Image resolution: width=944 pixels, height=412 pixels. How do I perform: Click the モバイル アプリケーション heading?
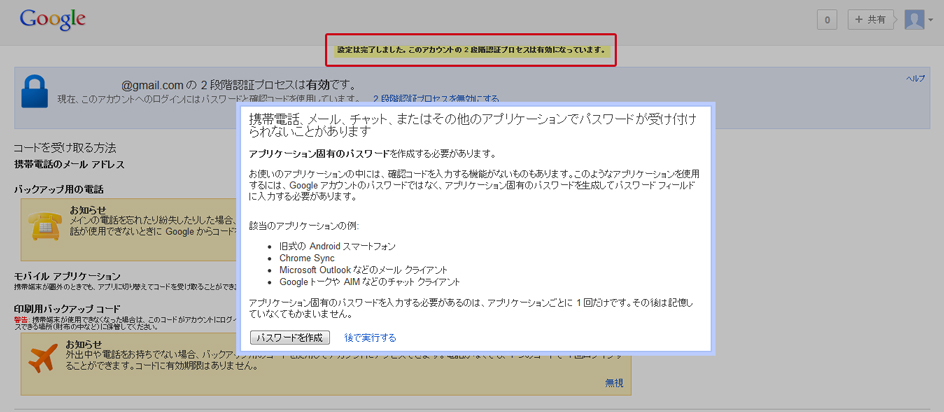pyautogui.click(x=67, y=275)
